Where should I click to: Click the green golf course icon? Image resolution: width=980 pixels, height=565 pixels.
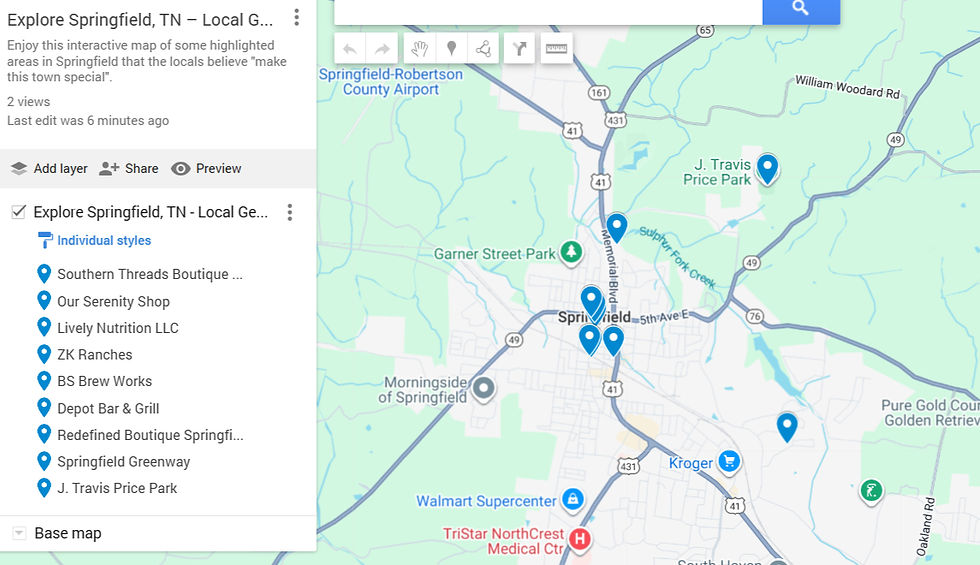(871, 491)
